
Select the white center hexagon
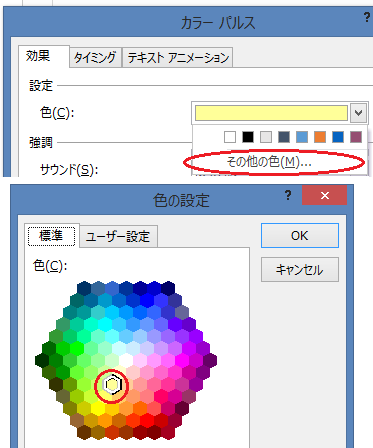tap(126, 360)
